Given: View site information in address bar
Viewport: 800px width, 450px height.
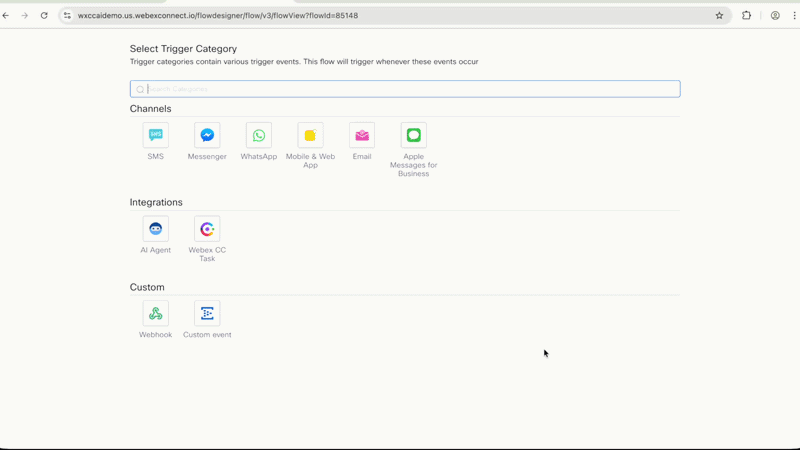Looking at the screenshot, I should pyautogui.click(x=67, y=15).
